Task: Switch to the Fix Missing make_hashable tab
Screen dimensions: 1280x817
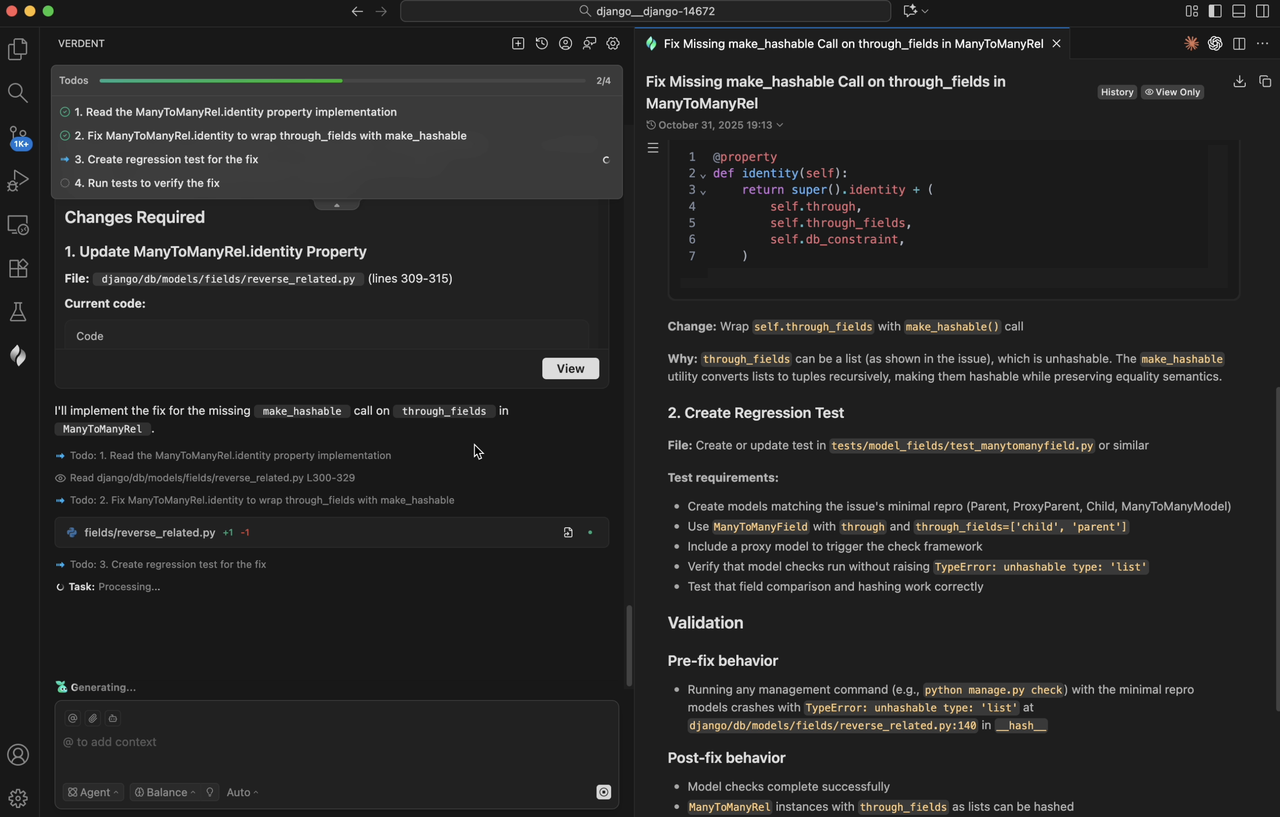Action: point(851,43)
